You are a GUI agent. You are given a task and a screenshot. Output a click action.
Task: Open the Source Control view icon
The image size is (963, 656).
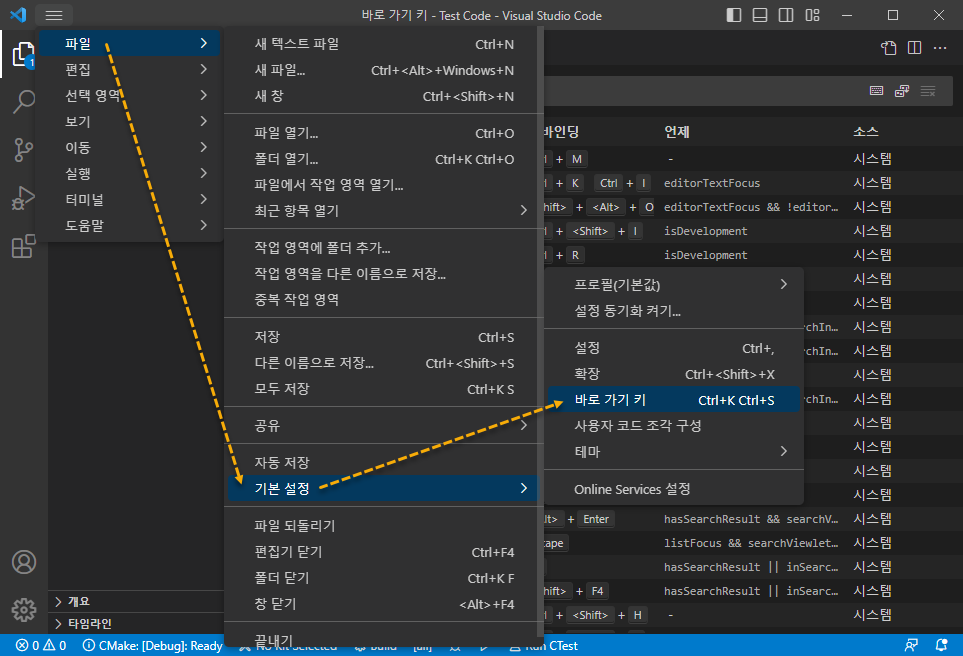tap(23, 149)
